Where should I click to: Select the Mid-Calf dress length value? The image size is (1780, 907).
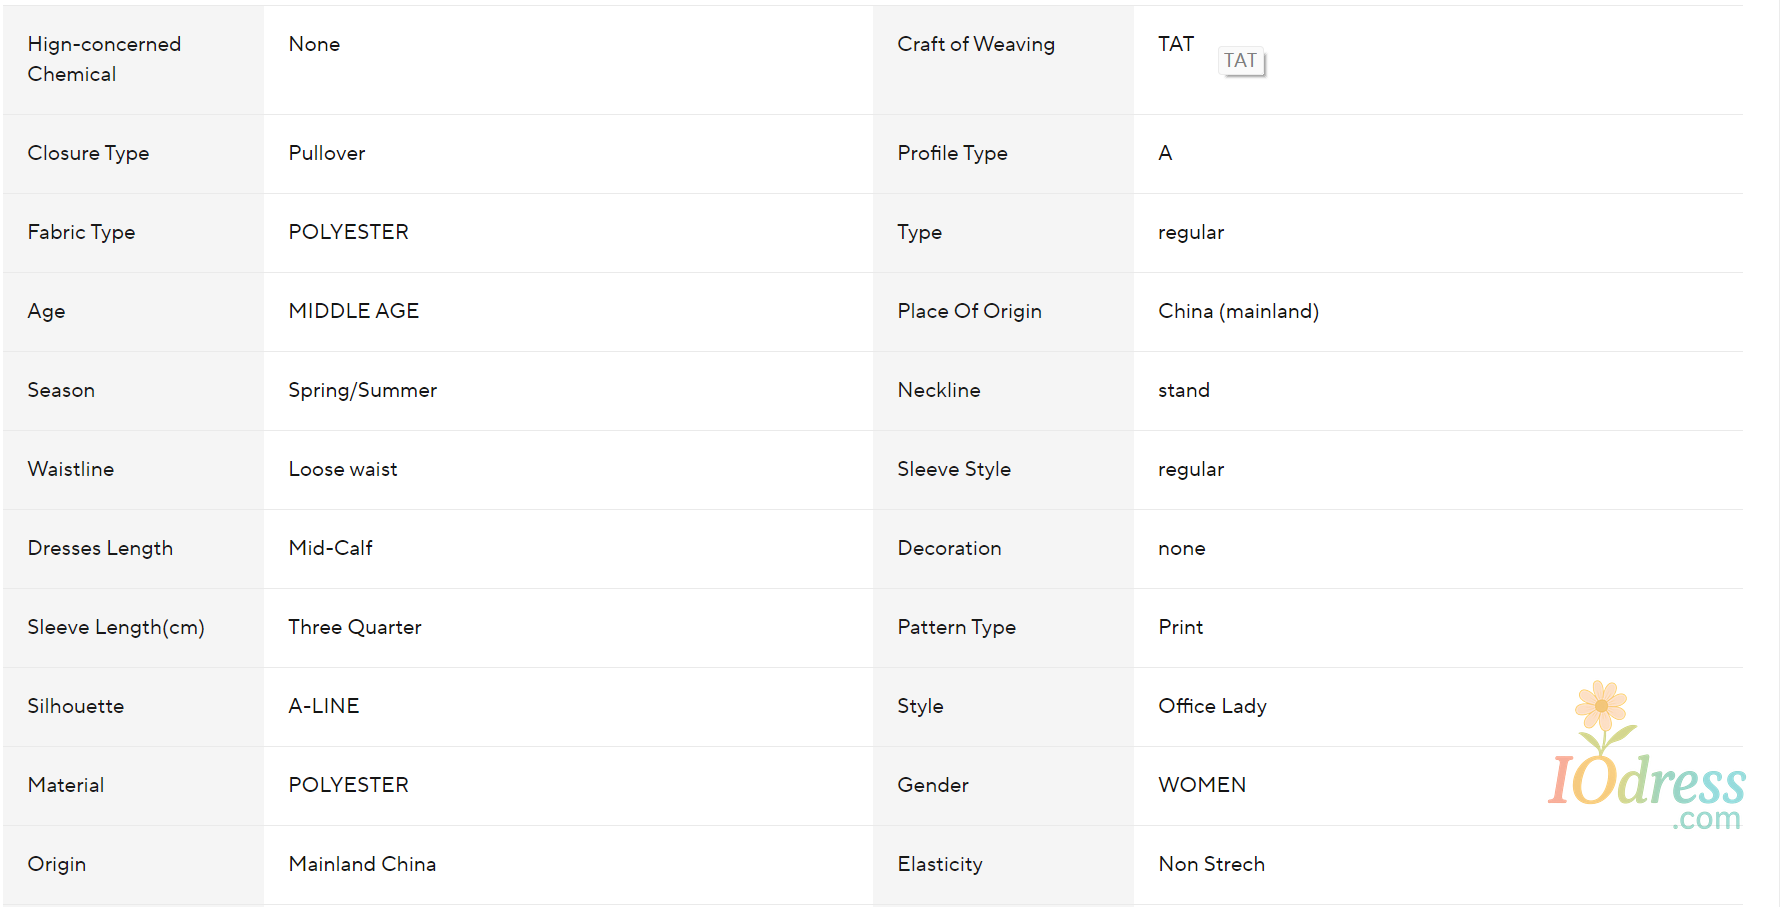330,548
